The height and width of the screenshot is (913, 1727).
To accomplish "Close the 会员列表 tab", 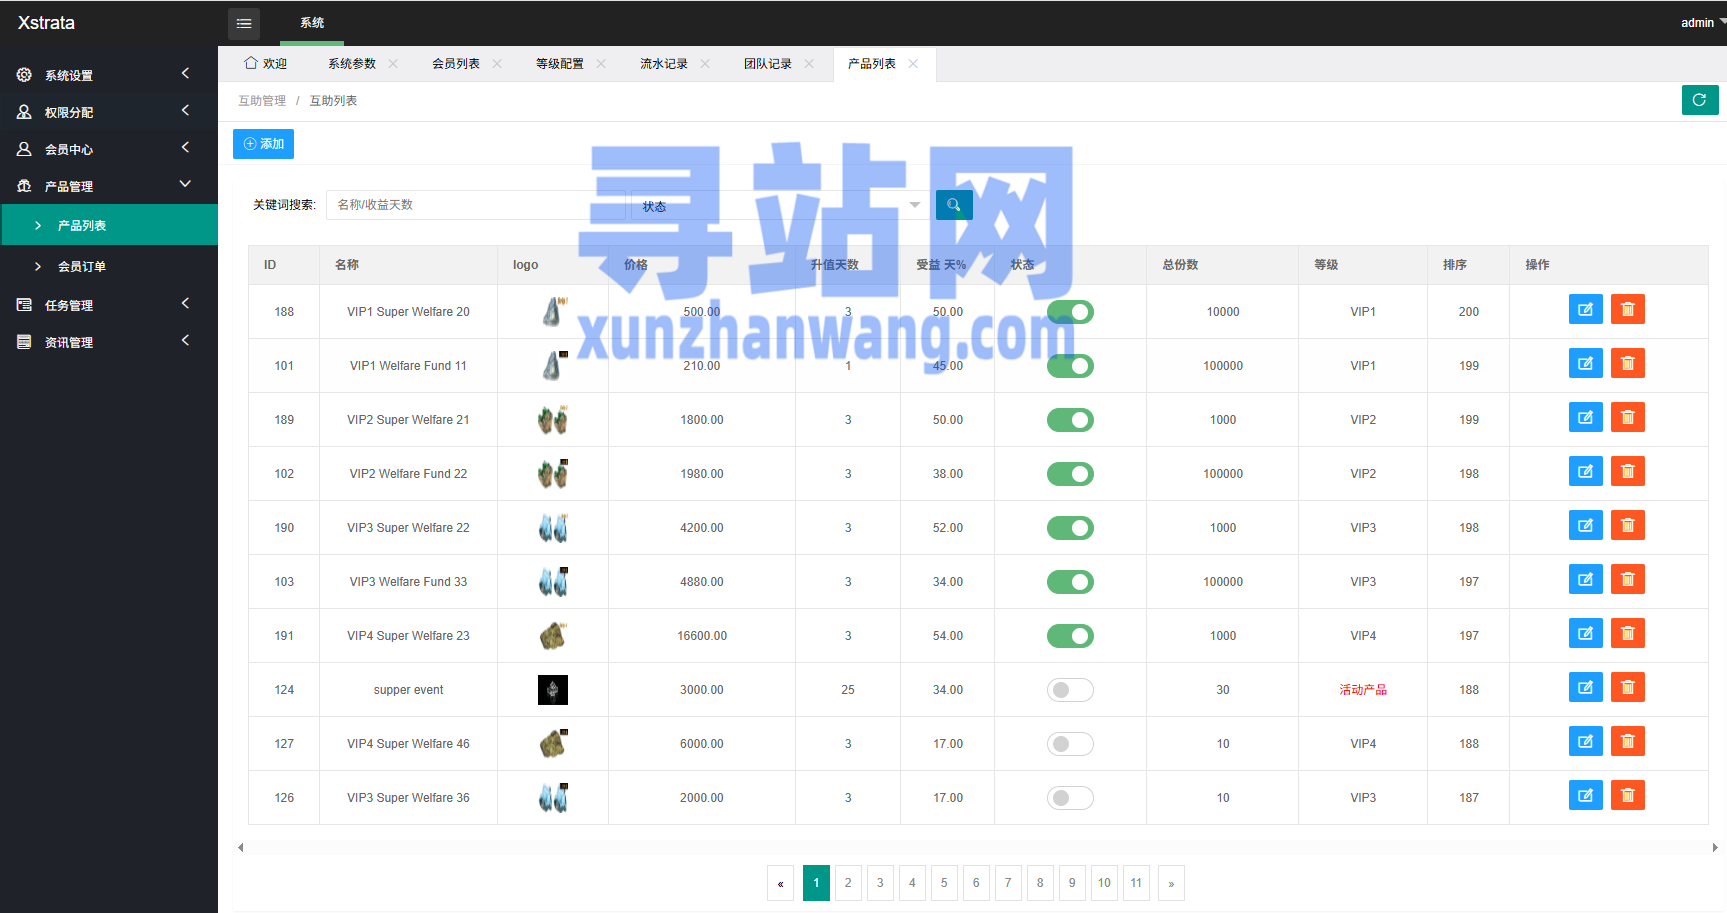I will [x=497, y=64].
